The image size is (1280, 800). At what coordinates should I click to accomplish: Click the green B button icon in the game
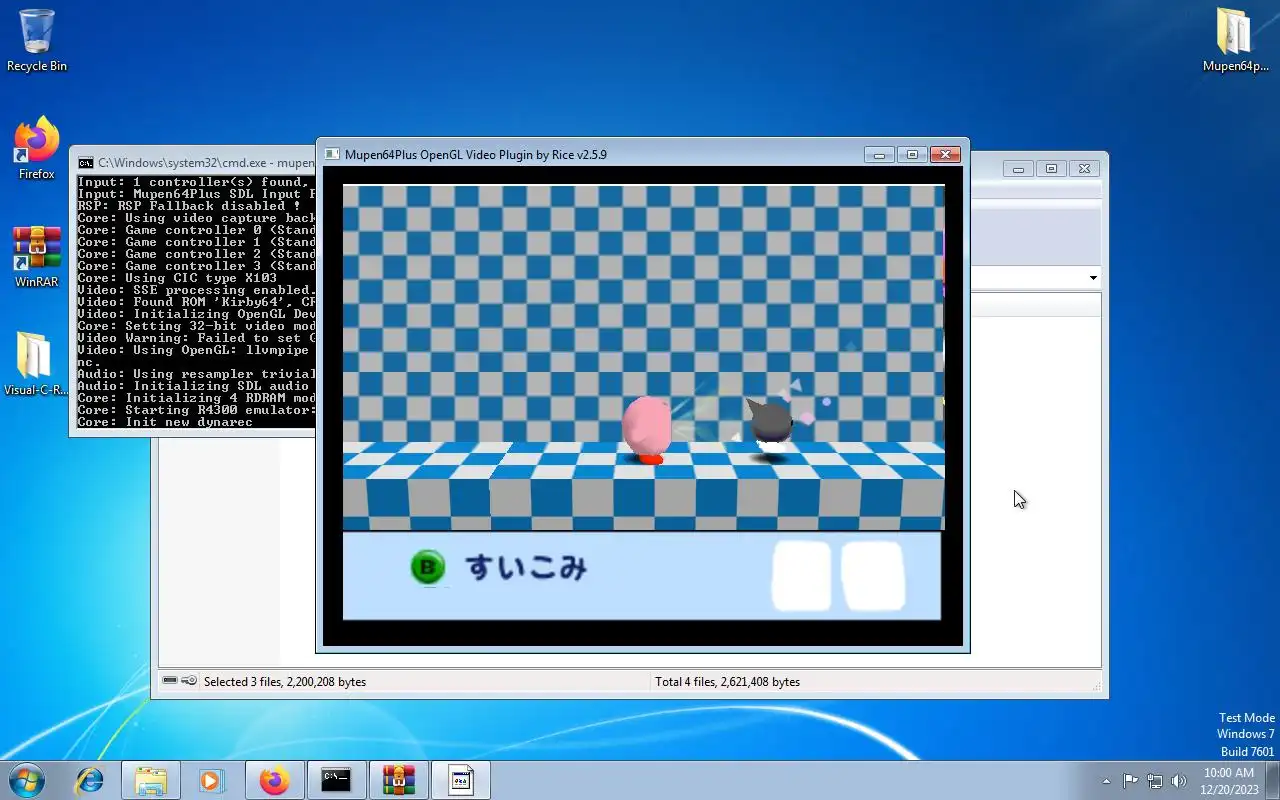click(428, 568)
